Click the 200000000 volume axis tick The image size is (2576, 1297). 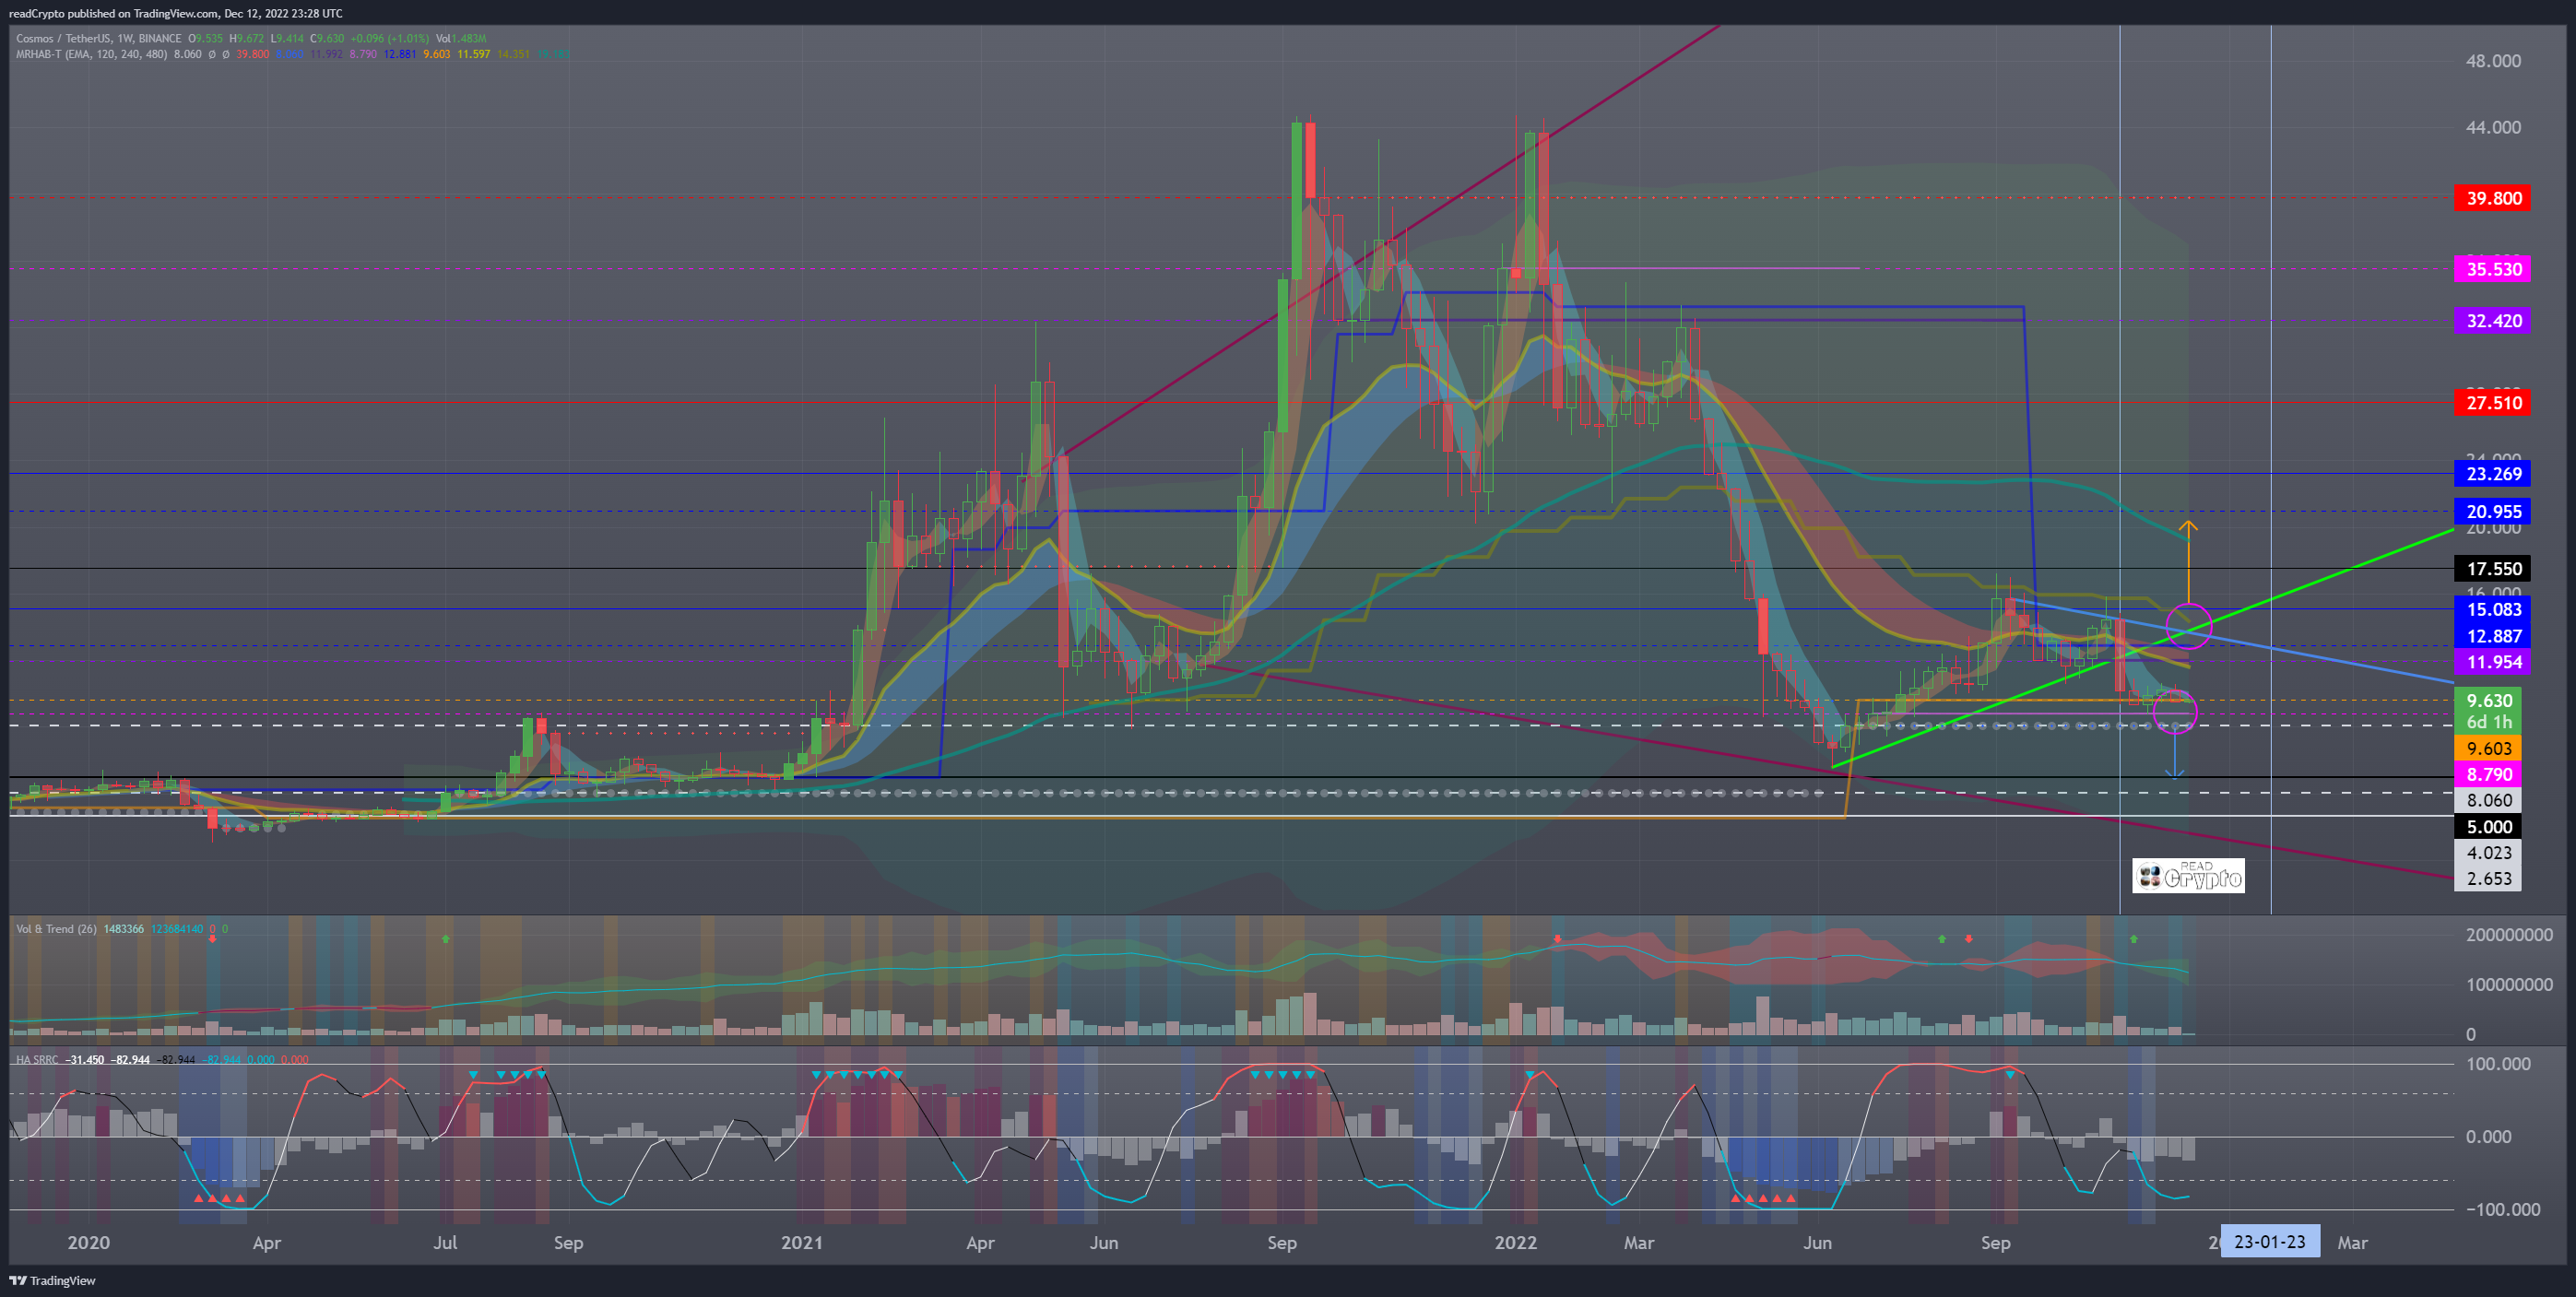pyautogui.click(x=2508, y=935)
